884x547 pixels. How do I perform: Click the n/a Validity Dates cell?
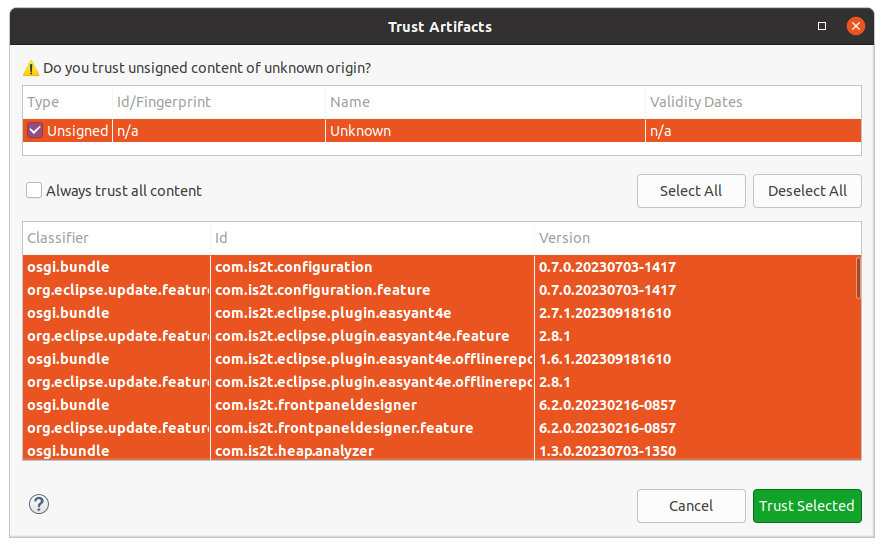(x=753, y=131)
